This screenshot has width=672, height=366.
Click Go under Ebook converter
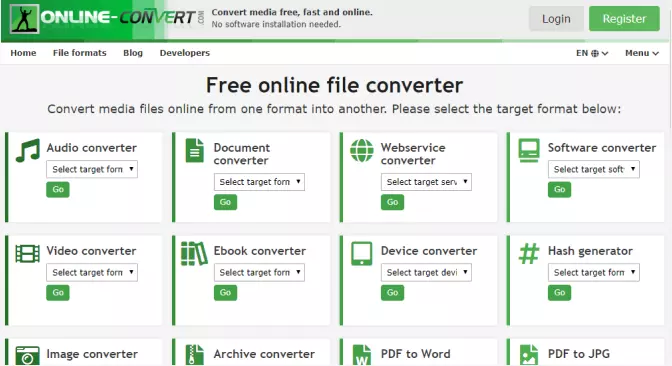coord(225,293)
